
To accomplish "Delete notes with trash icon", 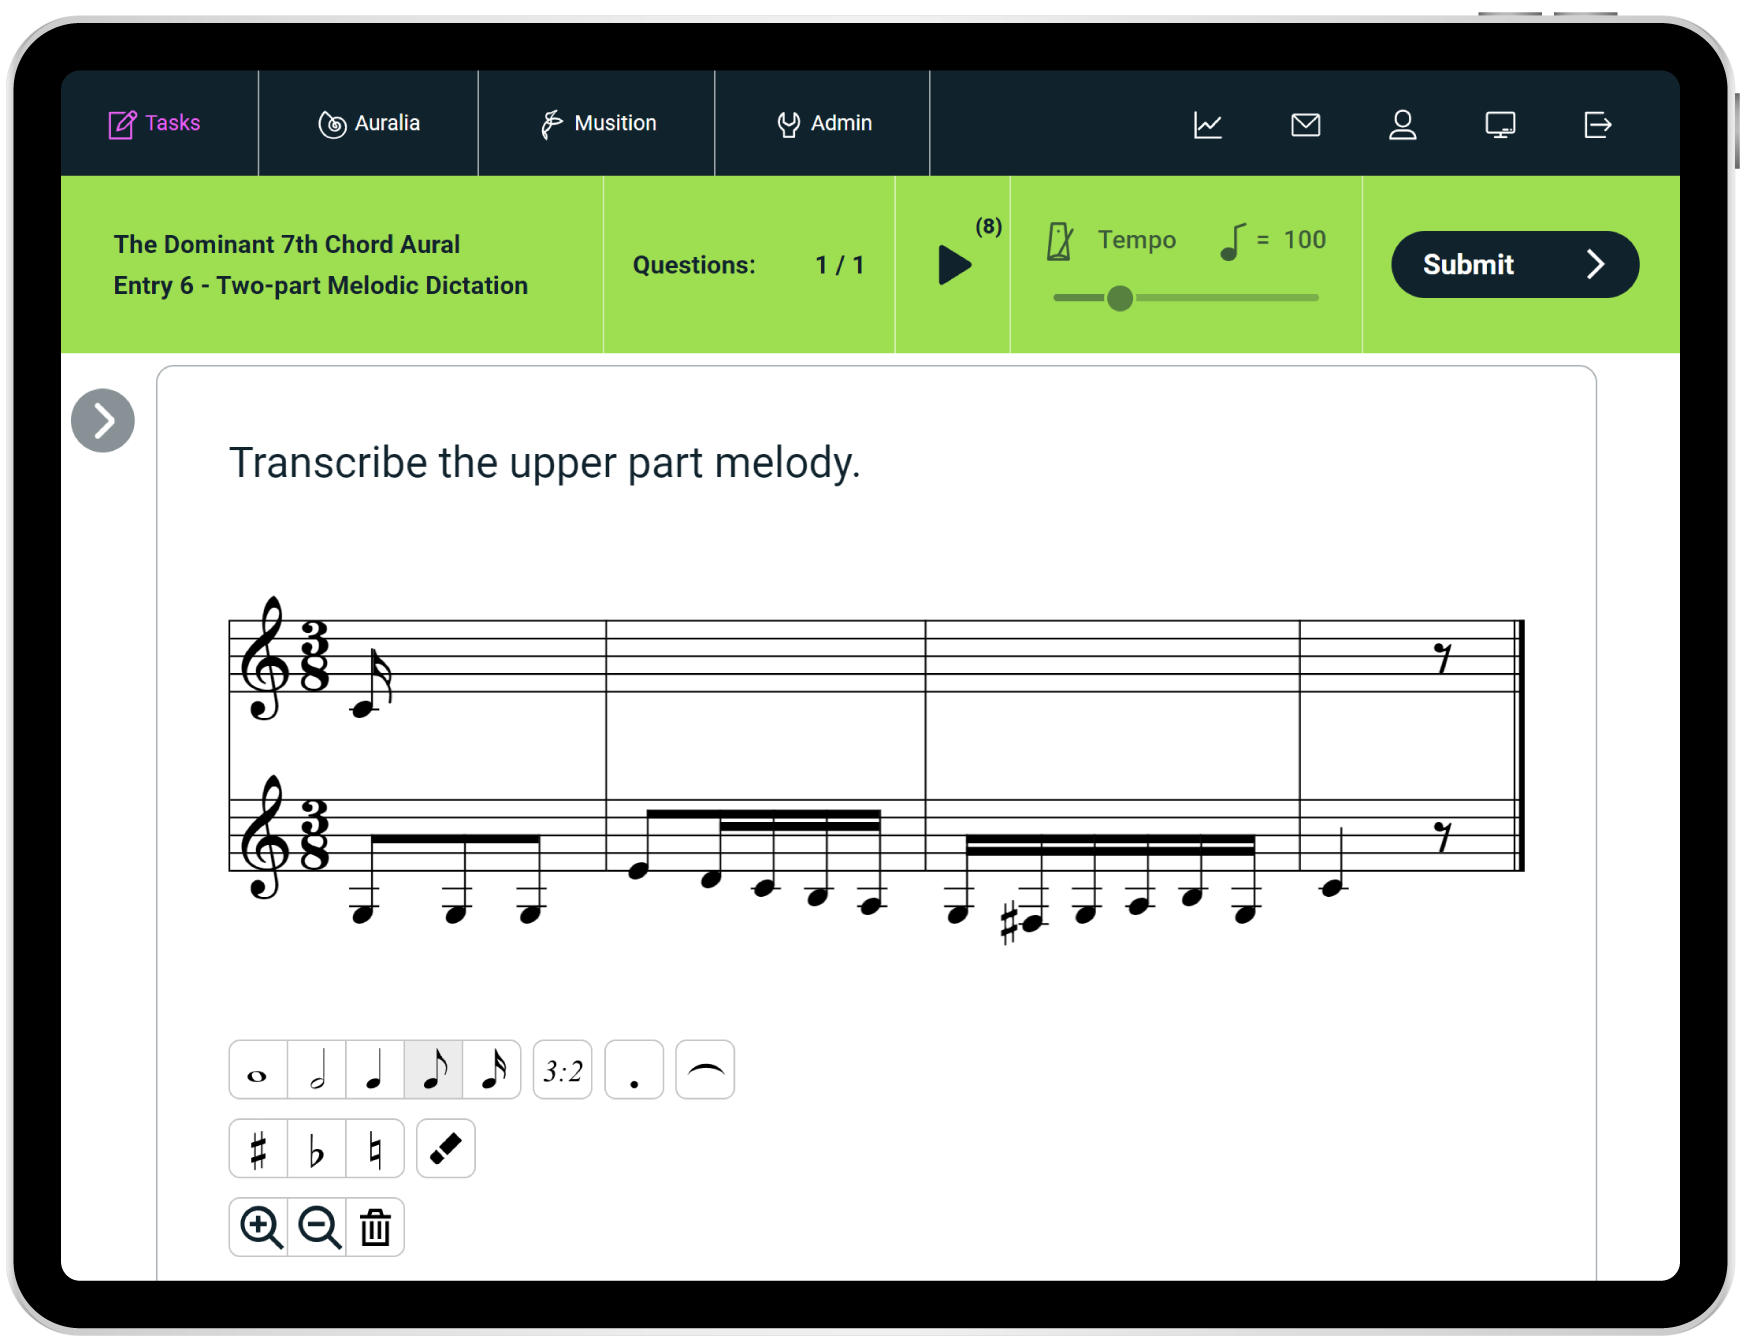I will click(x=375, y=1228).
